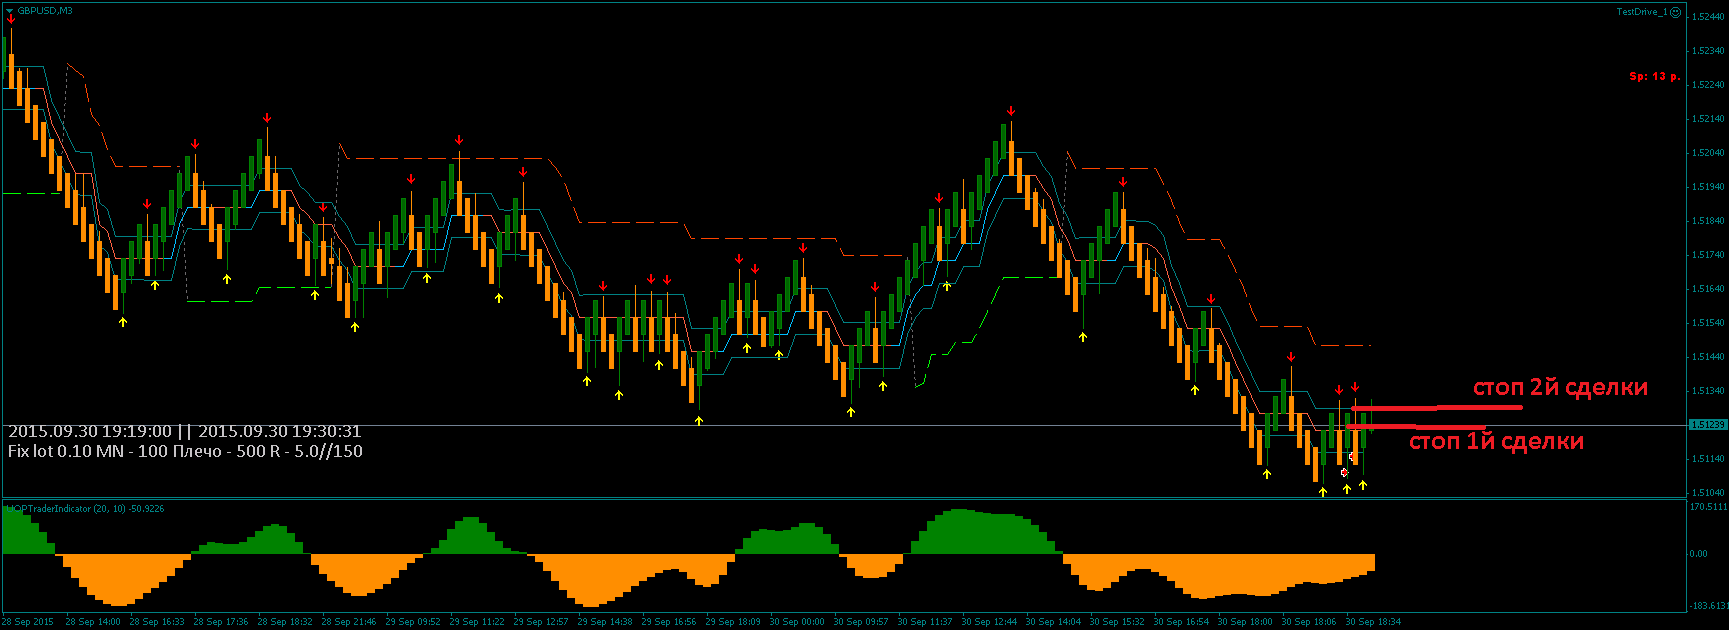Click the '29 Sep 16:56' time axis label
This screenshot has width=1729, height=630.
(x=669, y=621)
